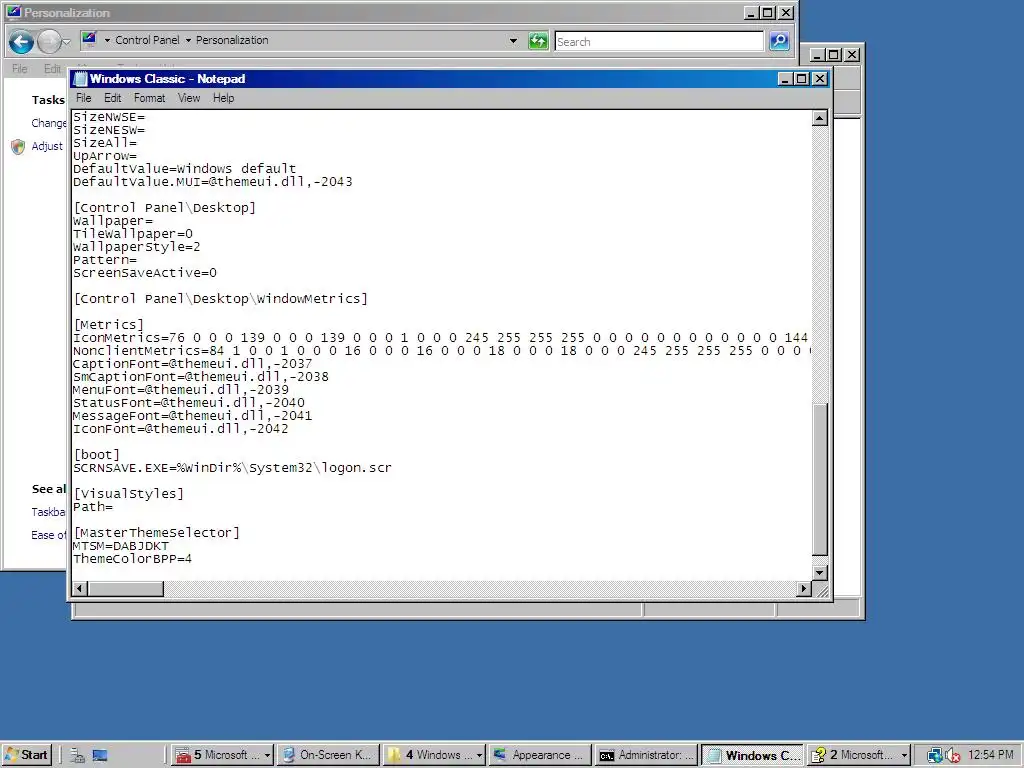Screen dimensions: 1024x768
Task: Close the window behind Notepad
Action: click(852, 55)
